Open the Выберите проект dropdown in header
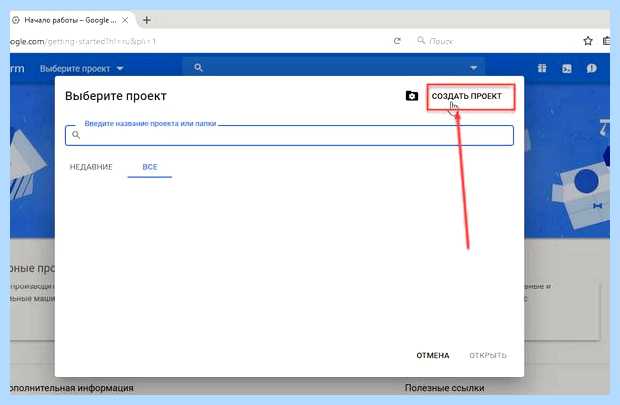The height and width of the screenshot is (405, 620). click(x=81, y=68)
